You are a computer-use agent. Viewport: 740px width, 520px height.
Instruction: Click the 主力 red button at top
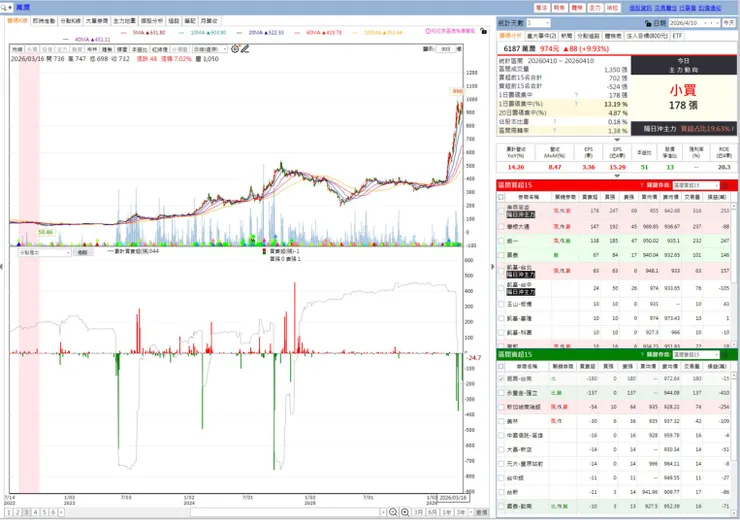point(595,8)
